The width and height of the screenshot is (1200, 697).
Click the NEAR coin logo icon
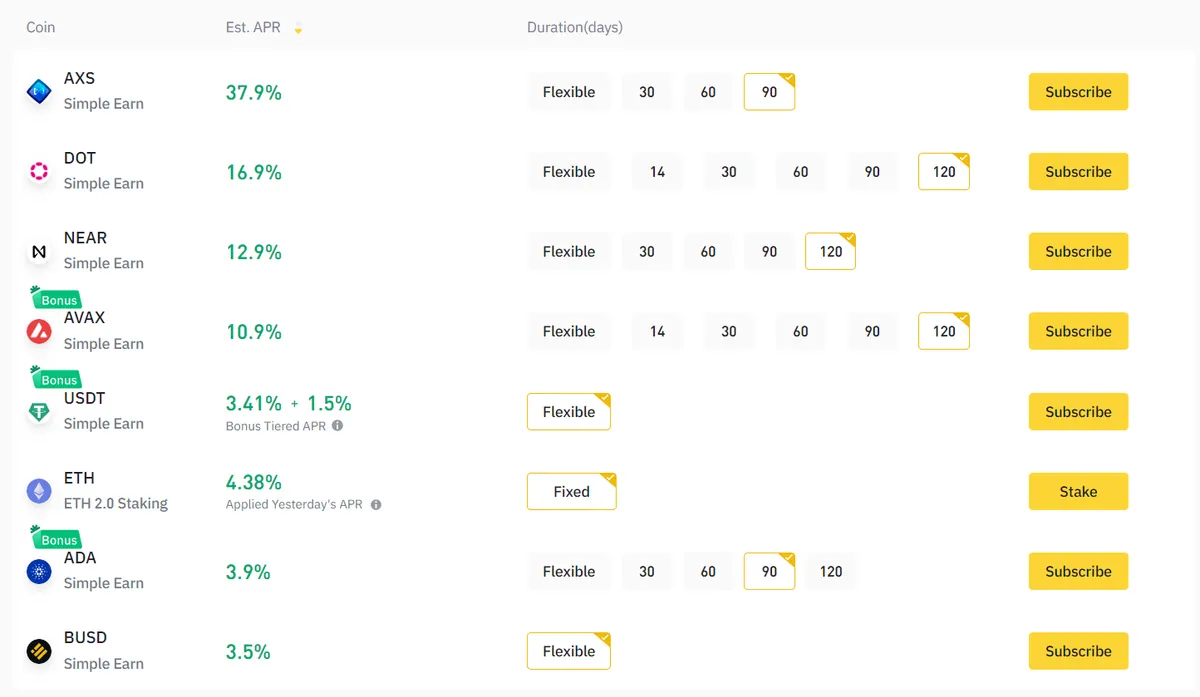click(39, 252)
